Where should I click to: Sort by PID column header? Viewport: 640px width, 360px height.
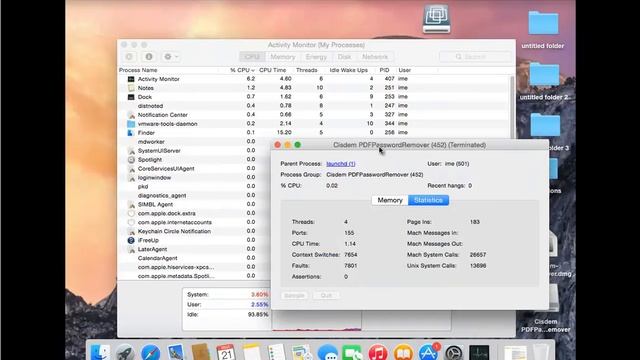coord(384,70)
